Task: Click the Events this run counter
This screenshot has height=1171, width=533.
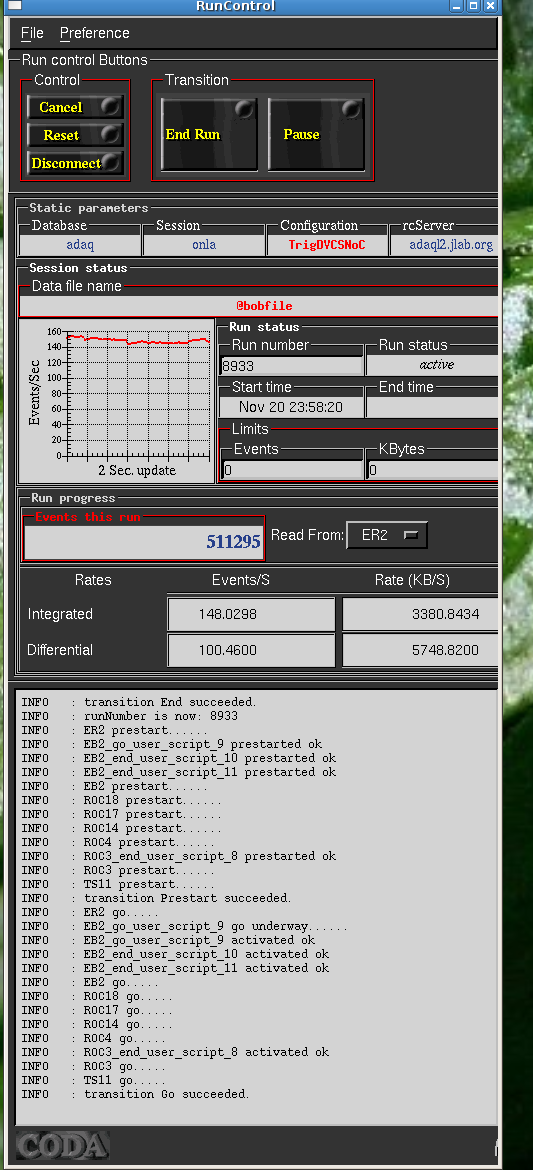Action: [x=143, y=541]
